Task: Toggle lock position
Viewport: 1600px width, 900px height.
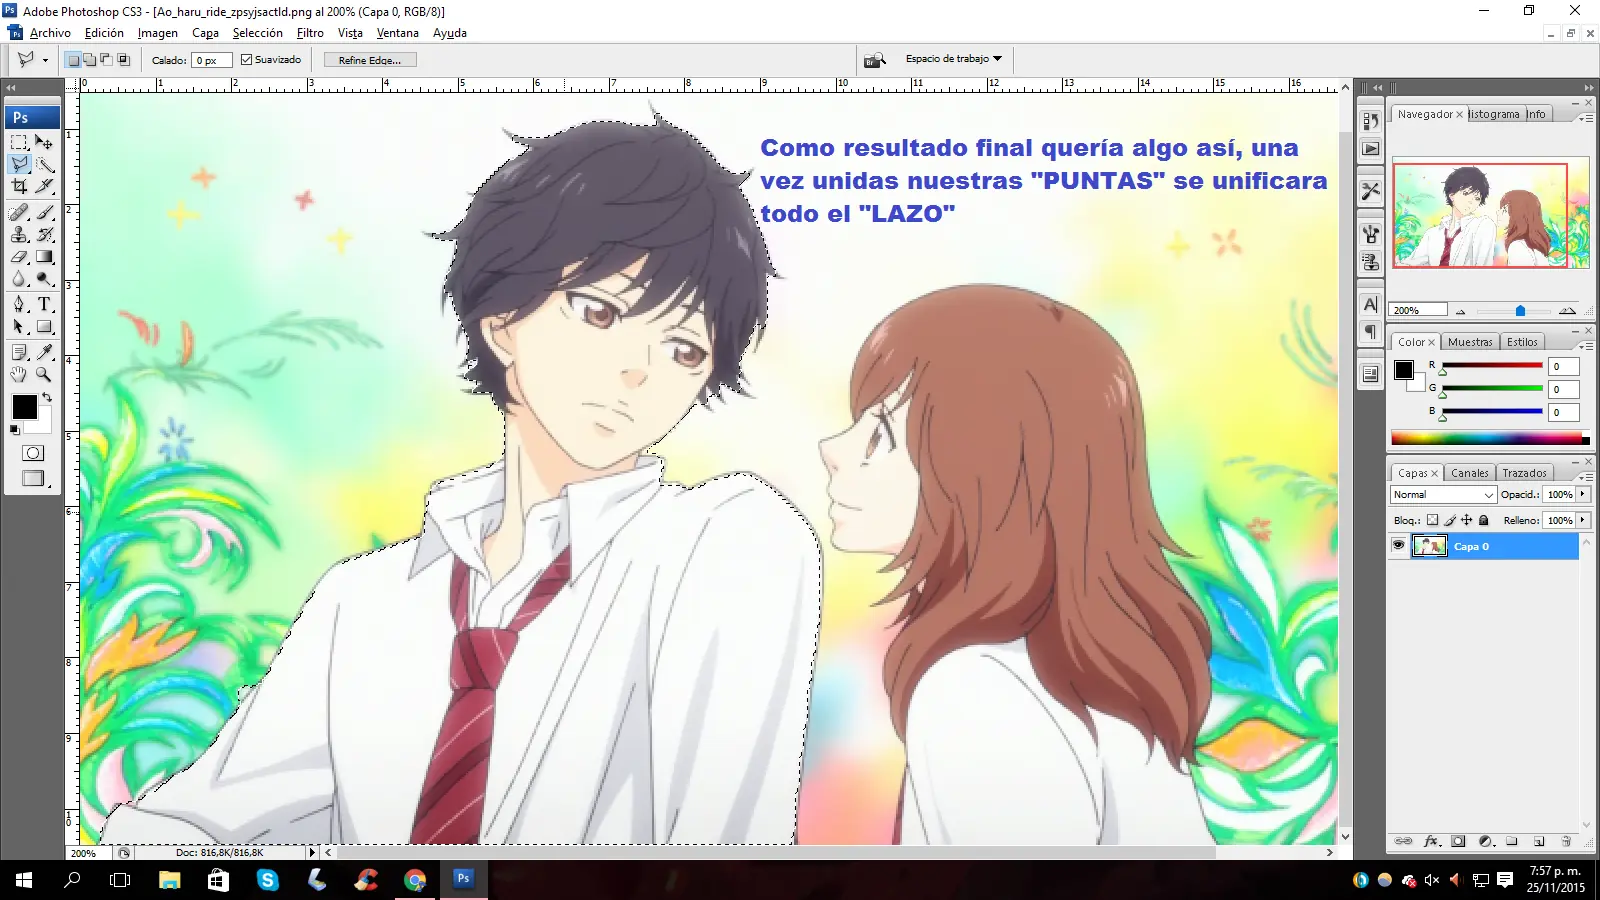Action: click(1467, 520)
